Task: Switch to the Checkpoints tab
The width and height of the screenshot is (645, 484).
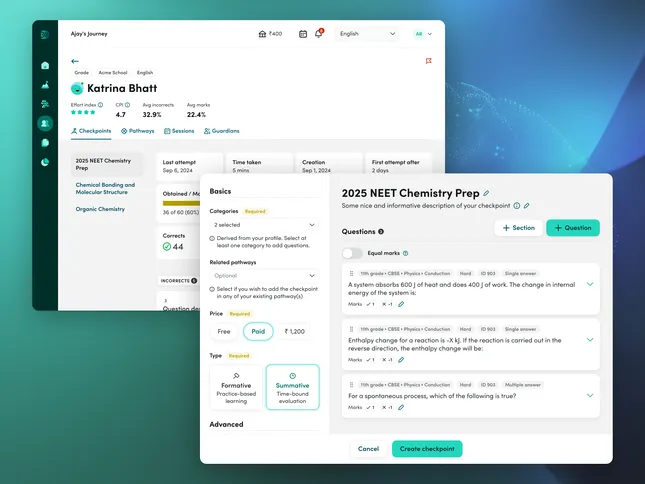Action: (91, 131)
